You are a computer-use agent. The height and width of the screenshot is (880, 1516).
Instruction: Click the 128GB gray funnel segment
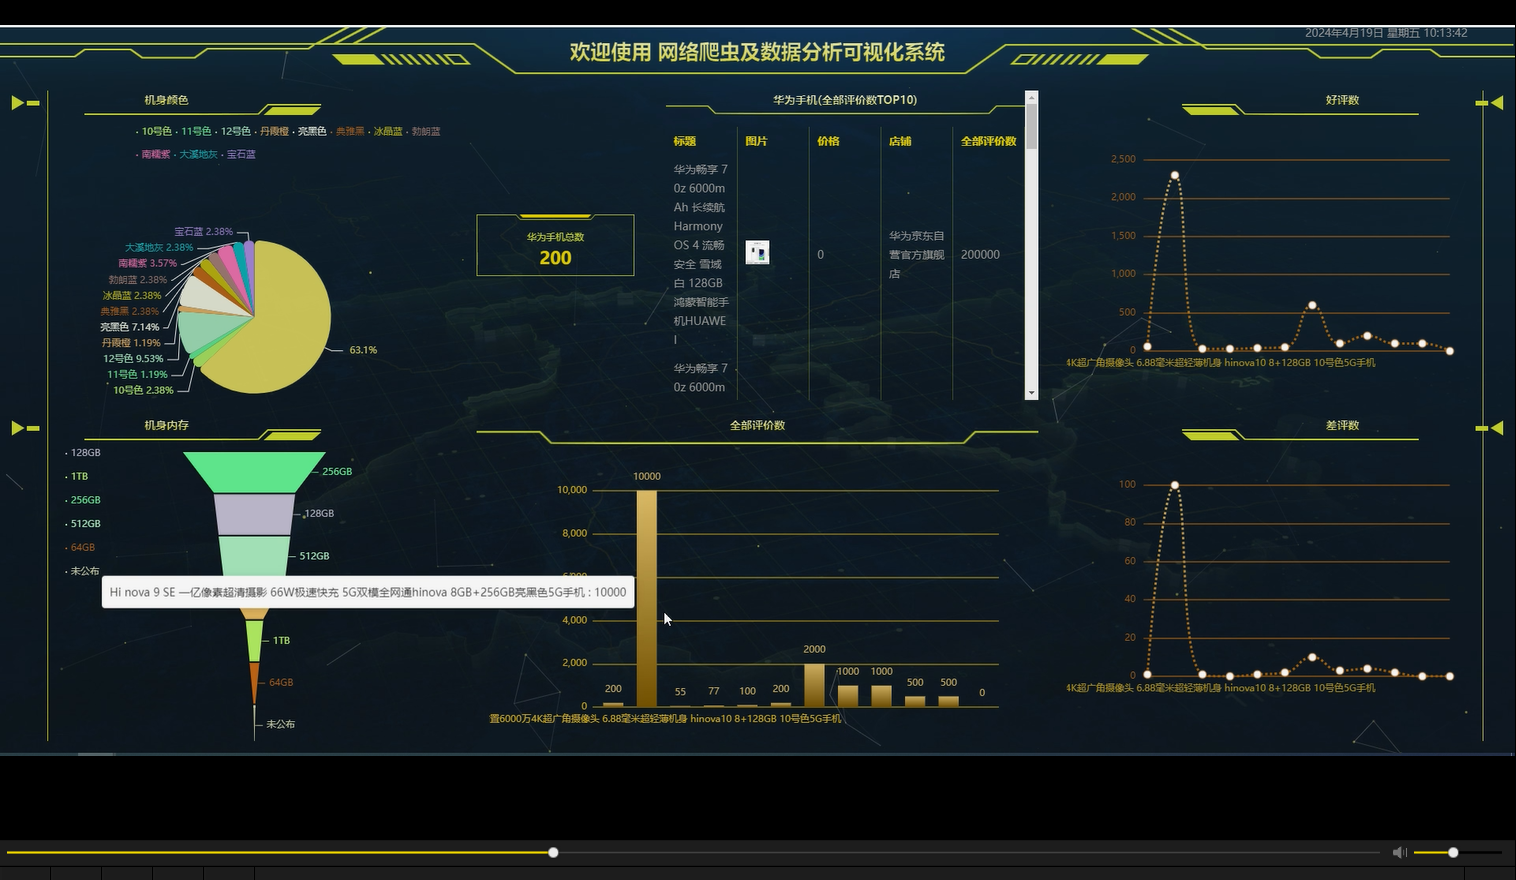tap(254, 514)
